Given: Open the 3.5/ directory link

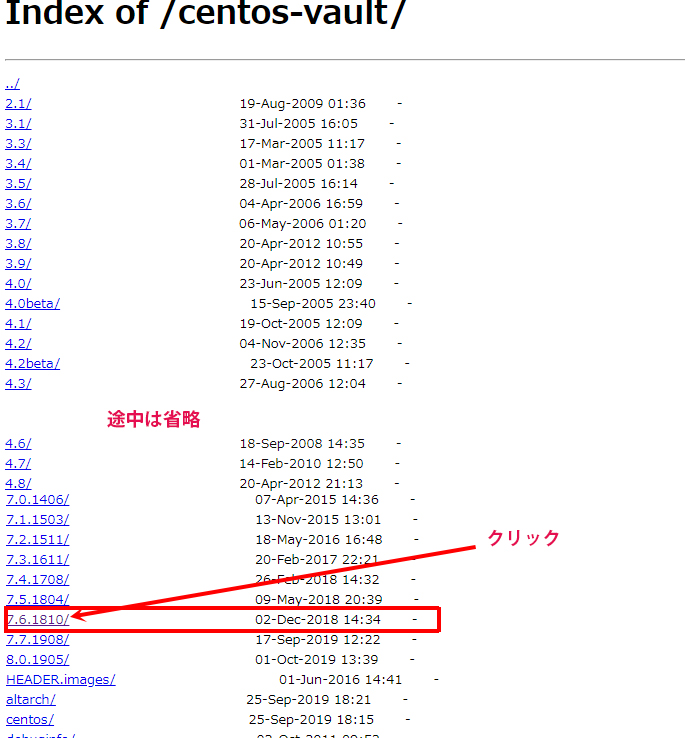Looking at the screenshot, I should pyautogui.click(x=18, y=184).
